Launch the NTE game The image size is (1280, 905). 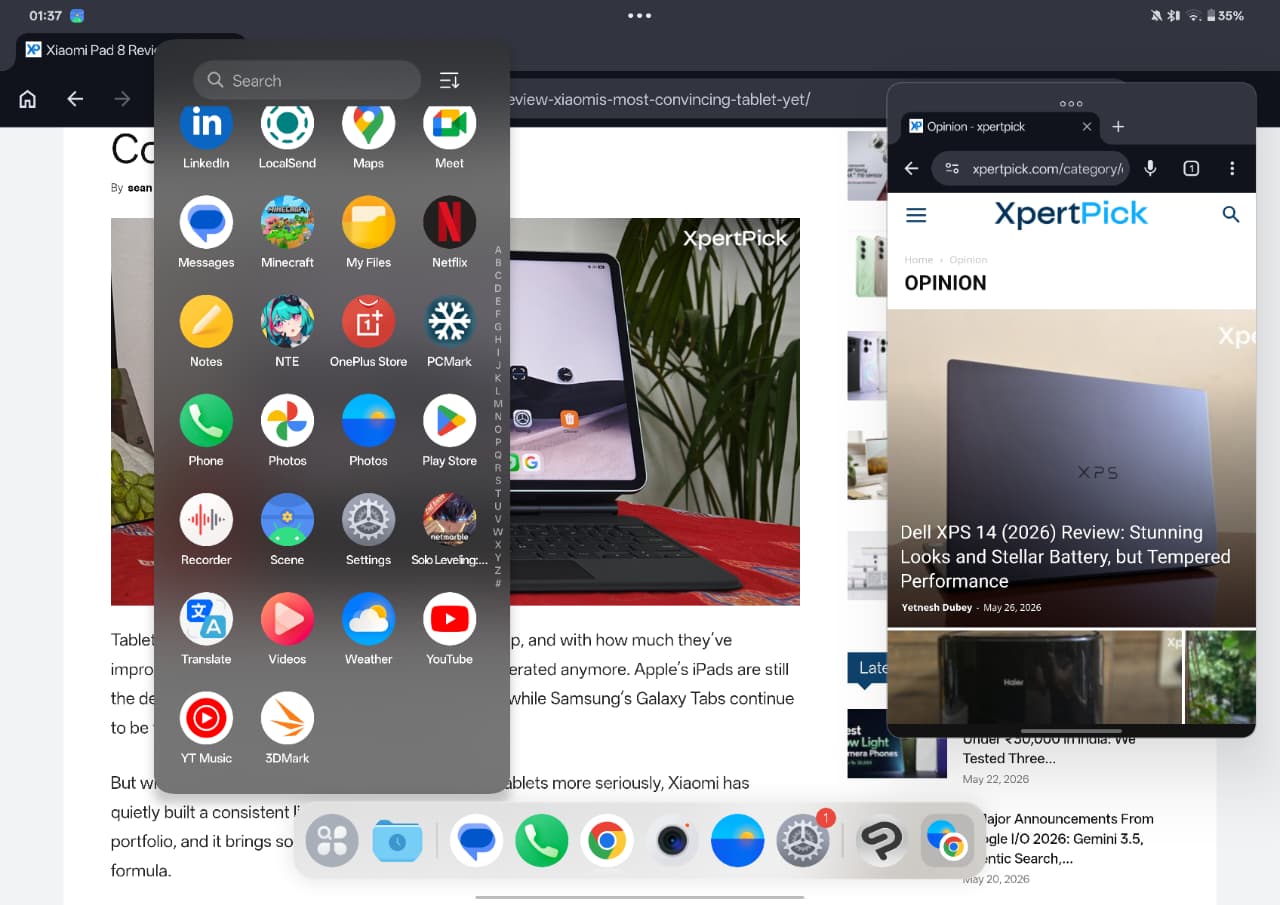point(287,321)
